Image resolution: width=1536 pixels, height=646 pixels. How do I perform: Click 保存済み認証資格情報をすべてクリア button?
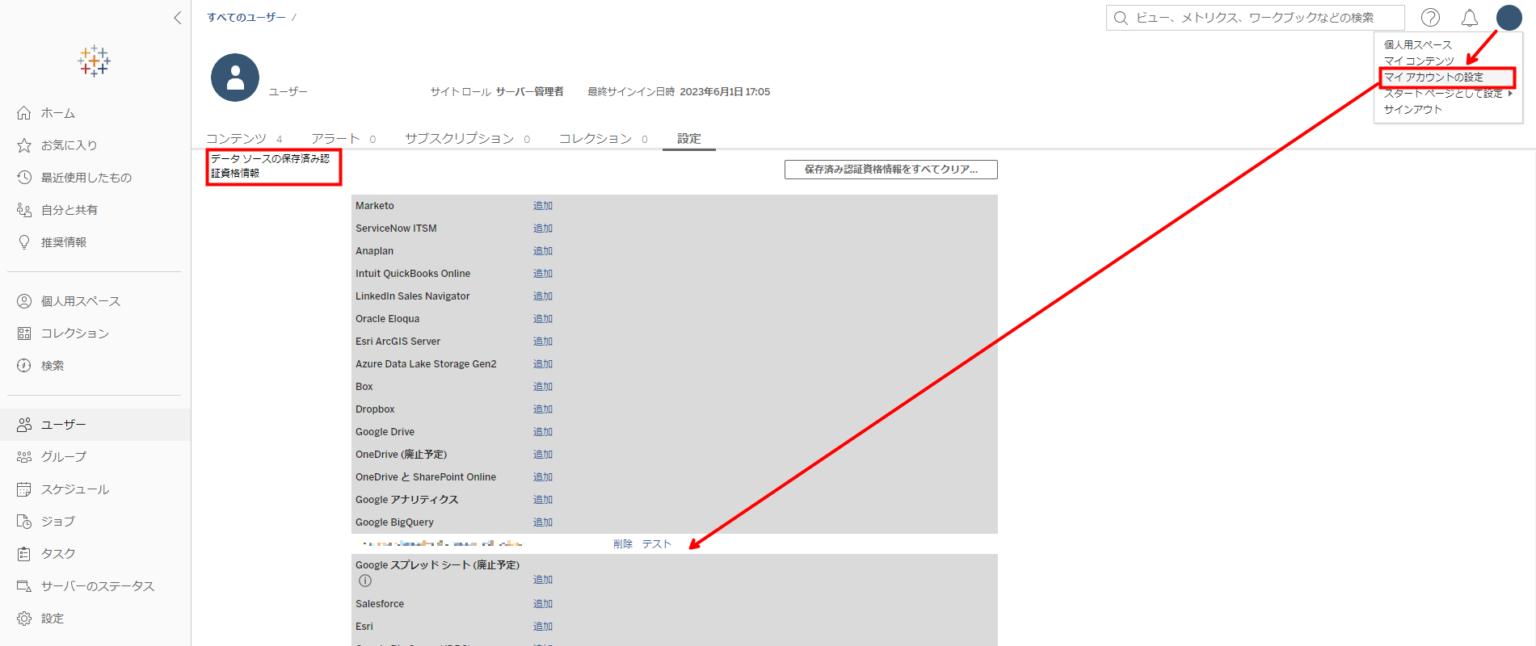(890, 169)
